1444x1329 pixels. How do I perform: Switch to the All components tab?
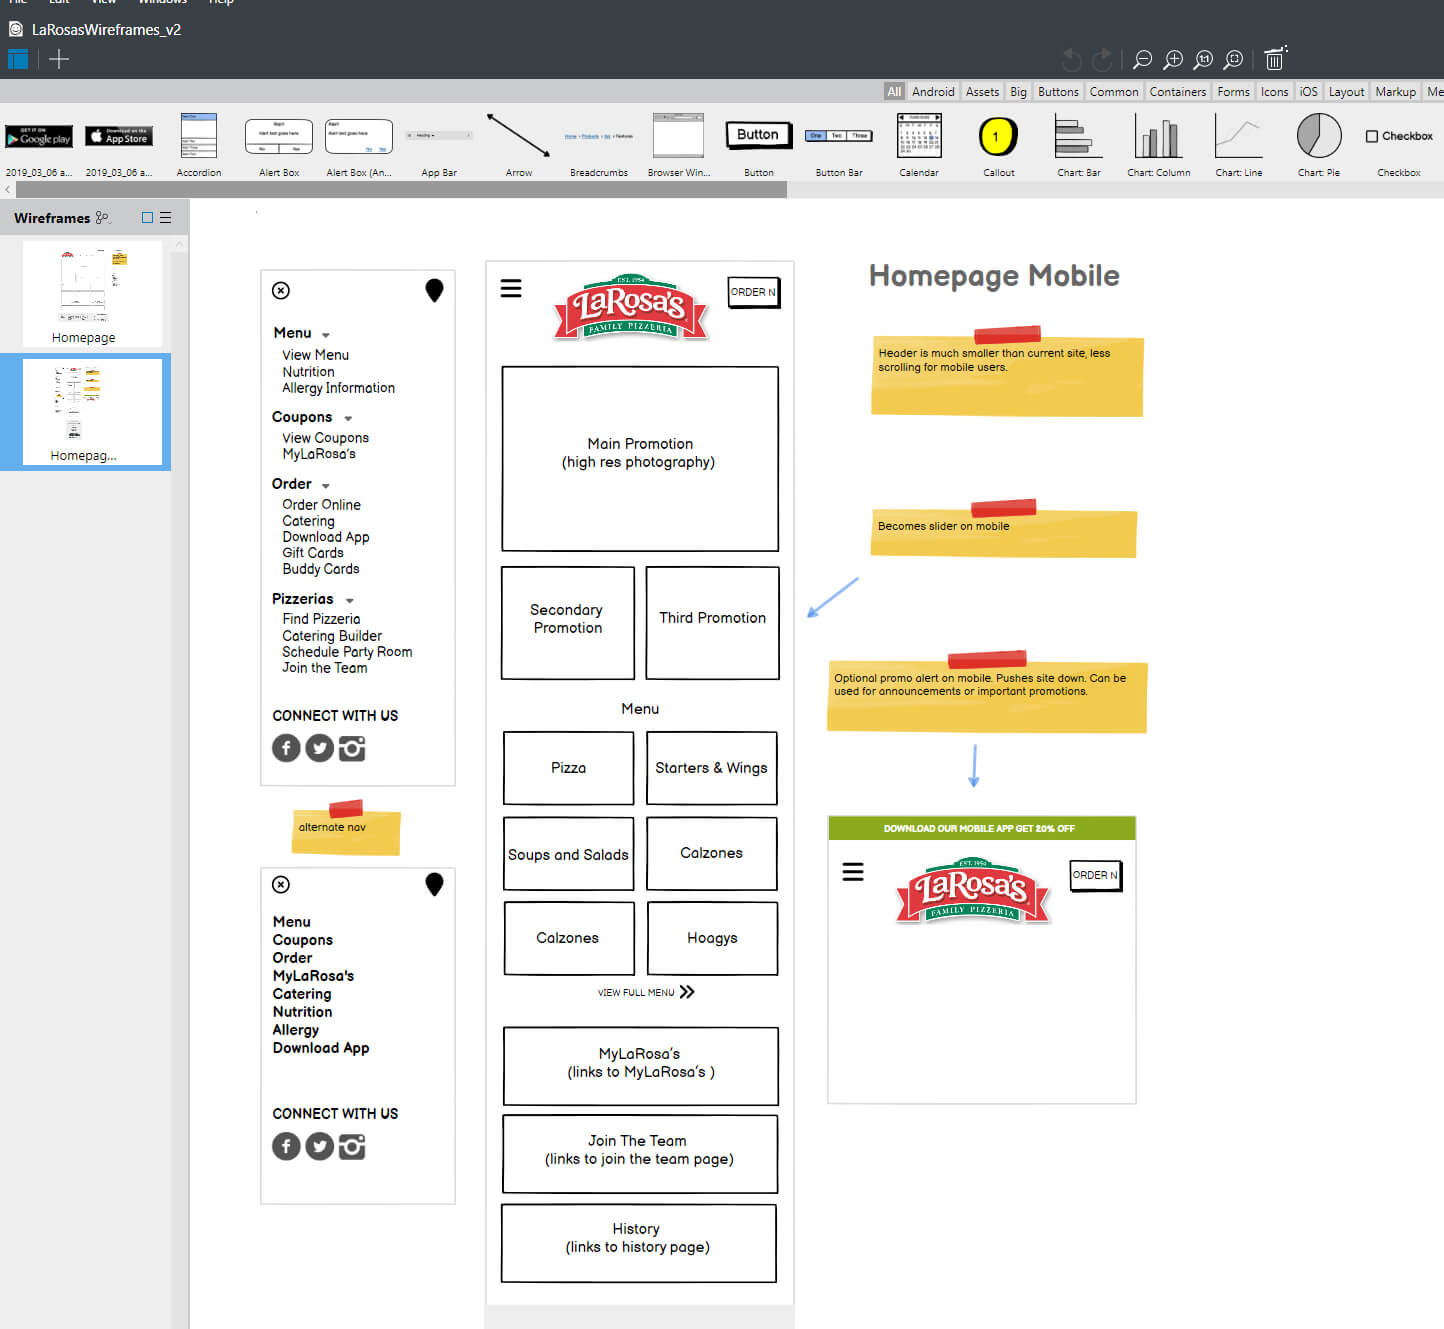click(x=893, y=91)
